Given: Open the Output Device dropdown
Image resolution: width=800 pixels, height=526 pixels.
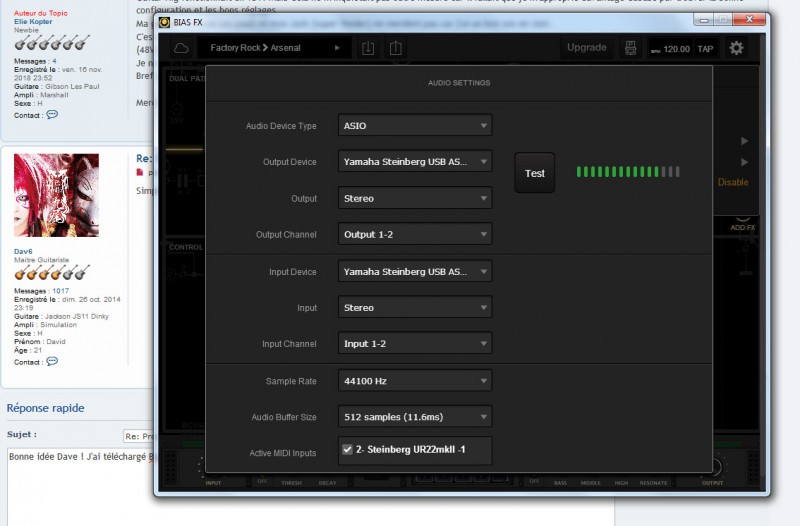Looking at the screenshot, I should (x=415, y=162).
